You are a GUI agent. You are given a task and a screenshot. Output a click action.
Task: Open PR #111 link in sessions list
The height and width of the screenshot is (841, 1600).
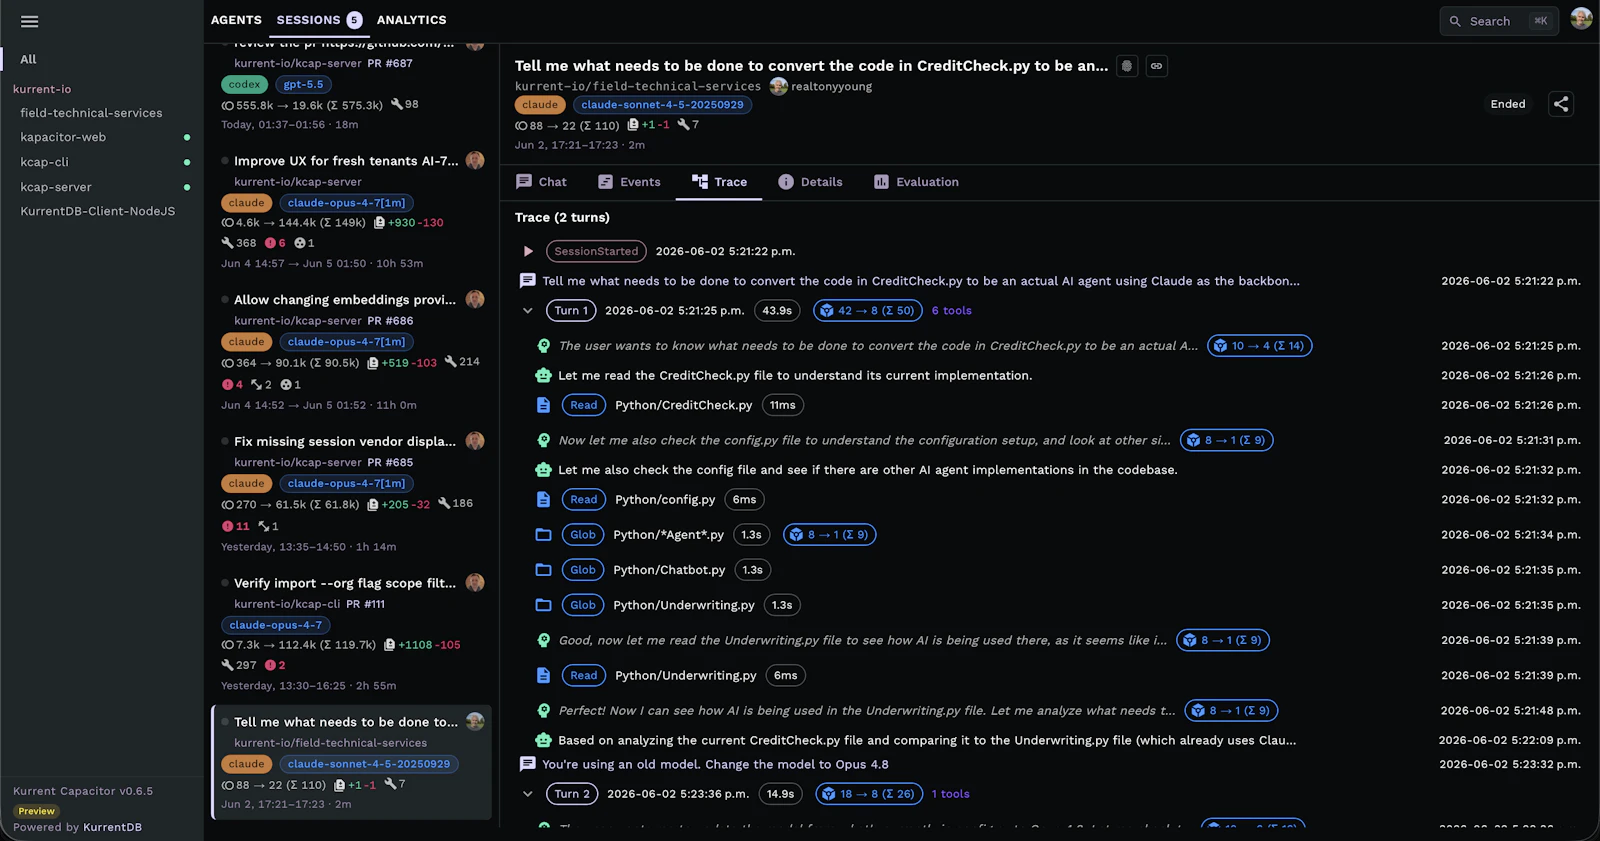tap(365, 604)
